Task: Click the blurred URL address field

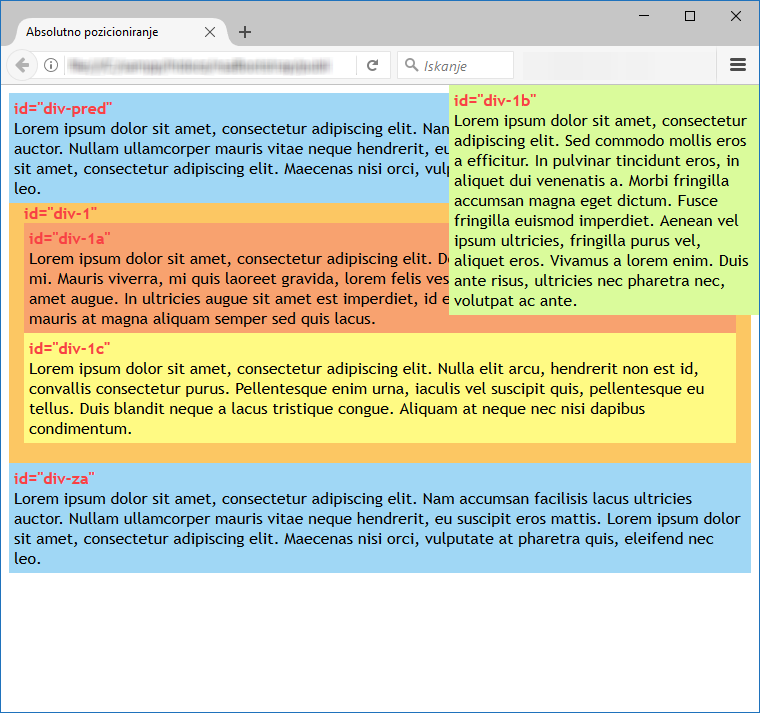Action: click(200, 65)
